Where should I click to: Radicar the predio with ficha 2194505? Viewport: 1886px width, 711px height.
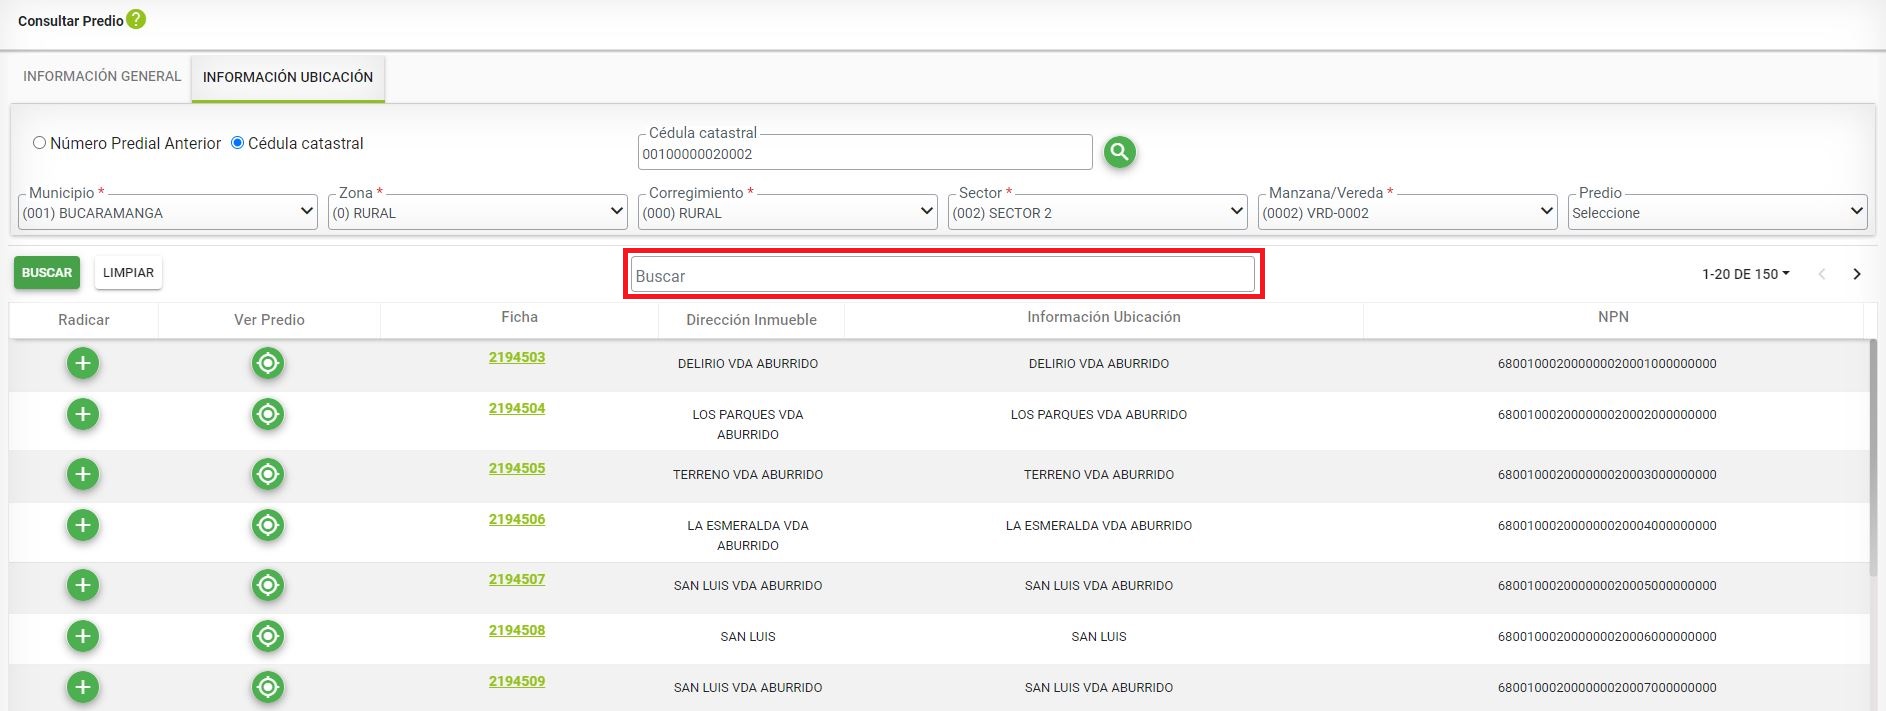[x=83, y=474]
